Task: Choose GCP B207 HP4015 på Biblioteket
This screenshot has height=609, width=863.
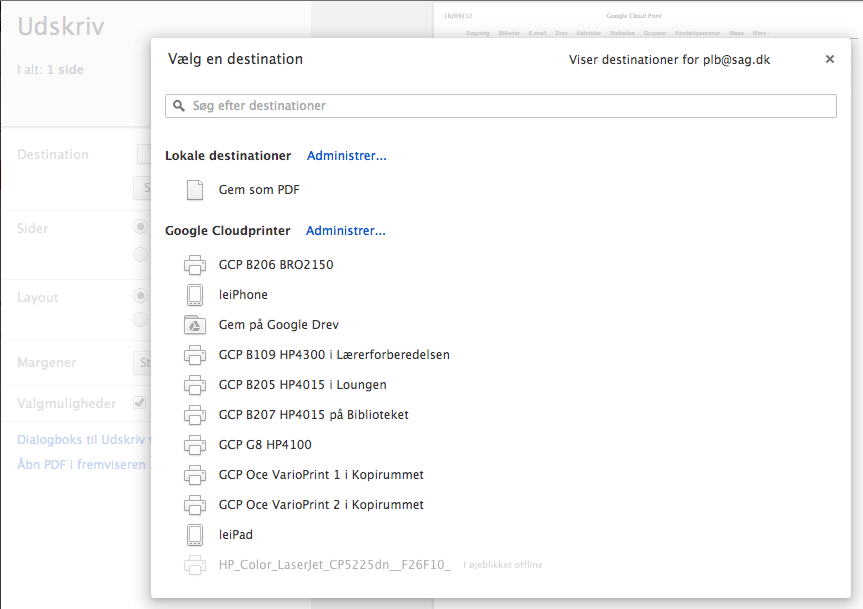Action: pos(313,415)
